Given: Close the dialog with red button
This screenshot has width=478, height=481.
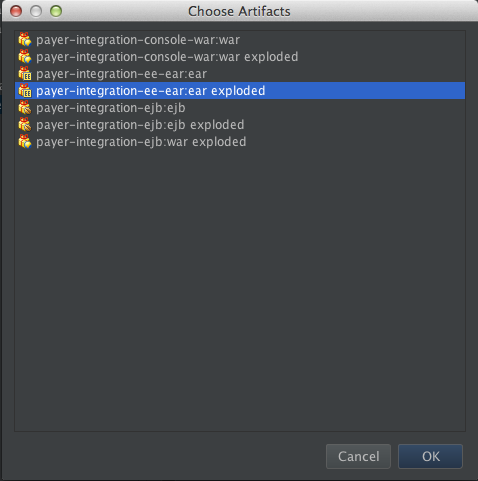Looking at the screenshot, I should 16,11.
